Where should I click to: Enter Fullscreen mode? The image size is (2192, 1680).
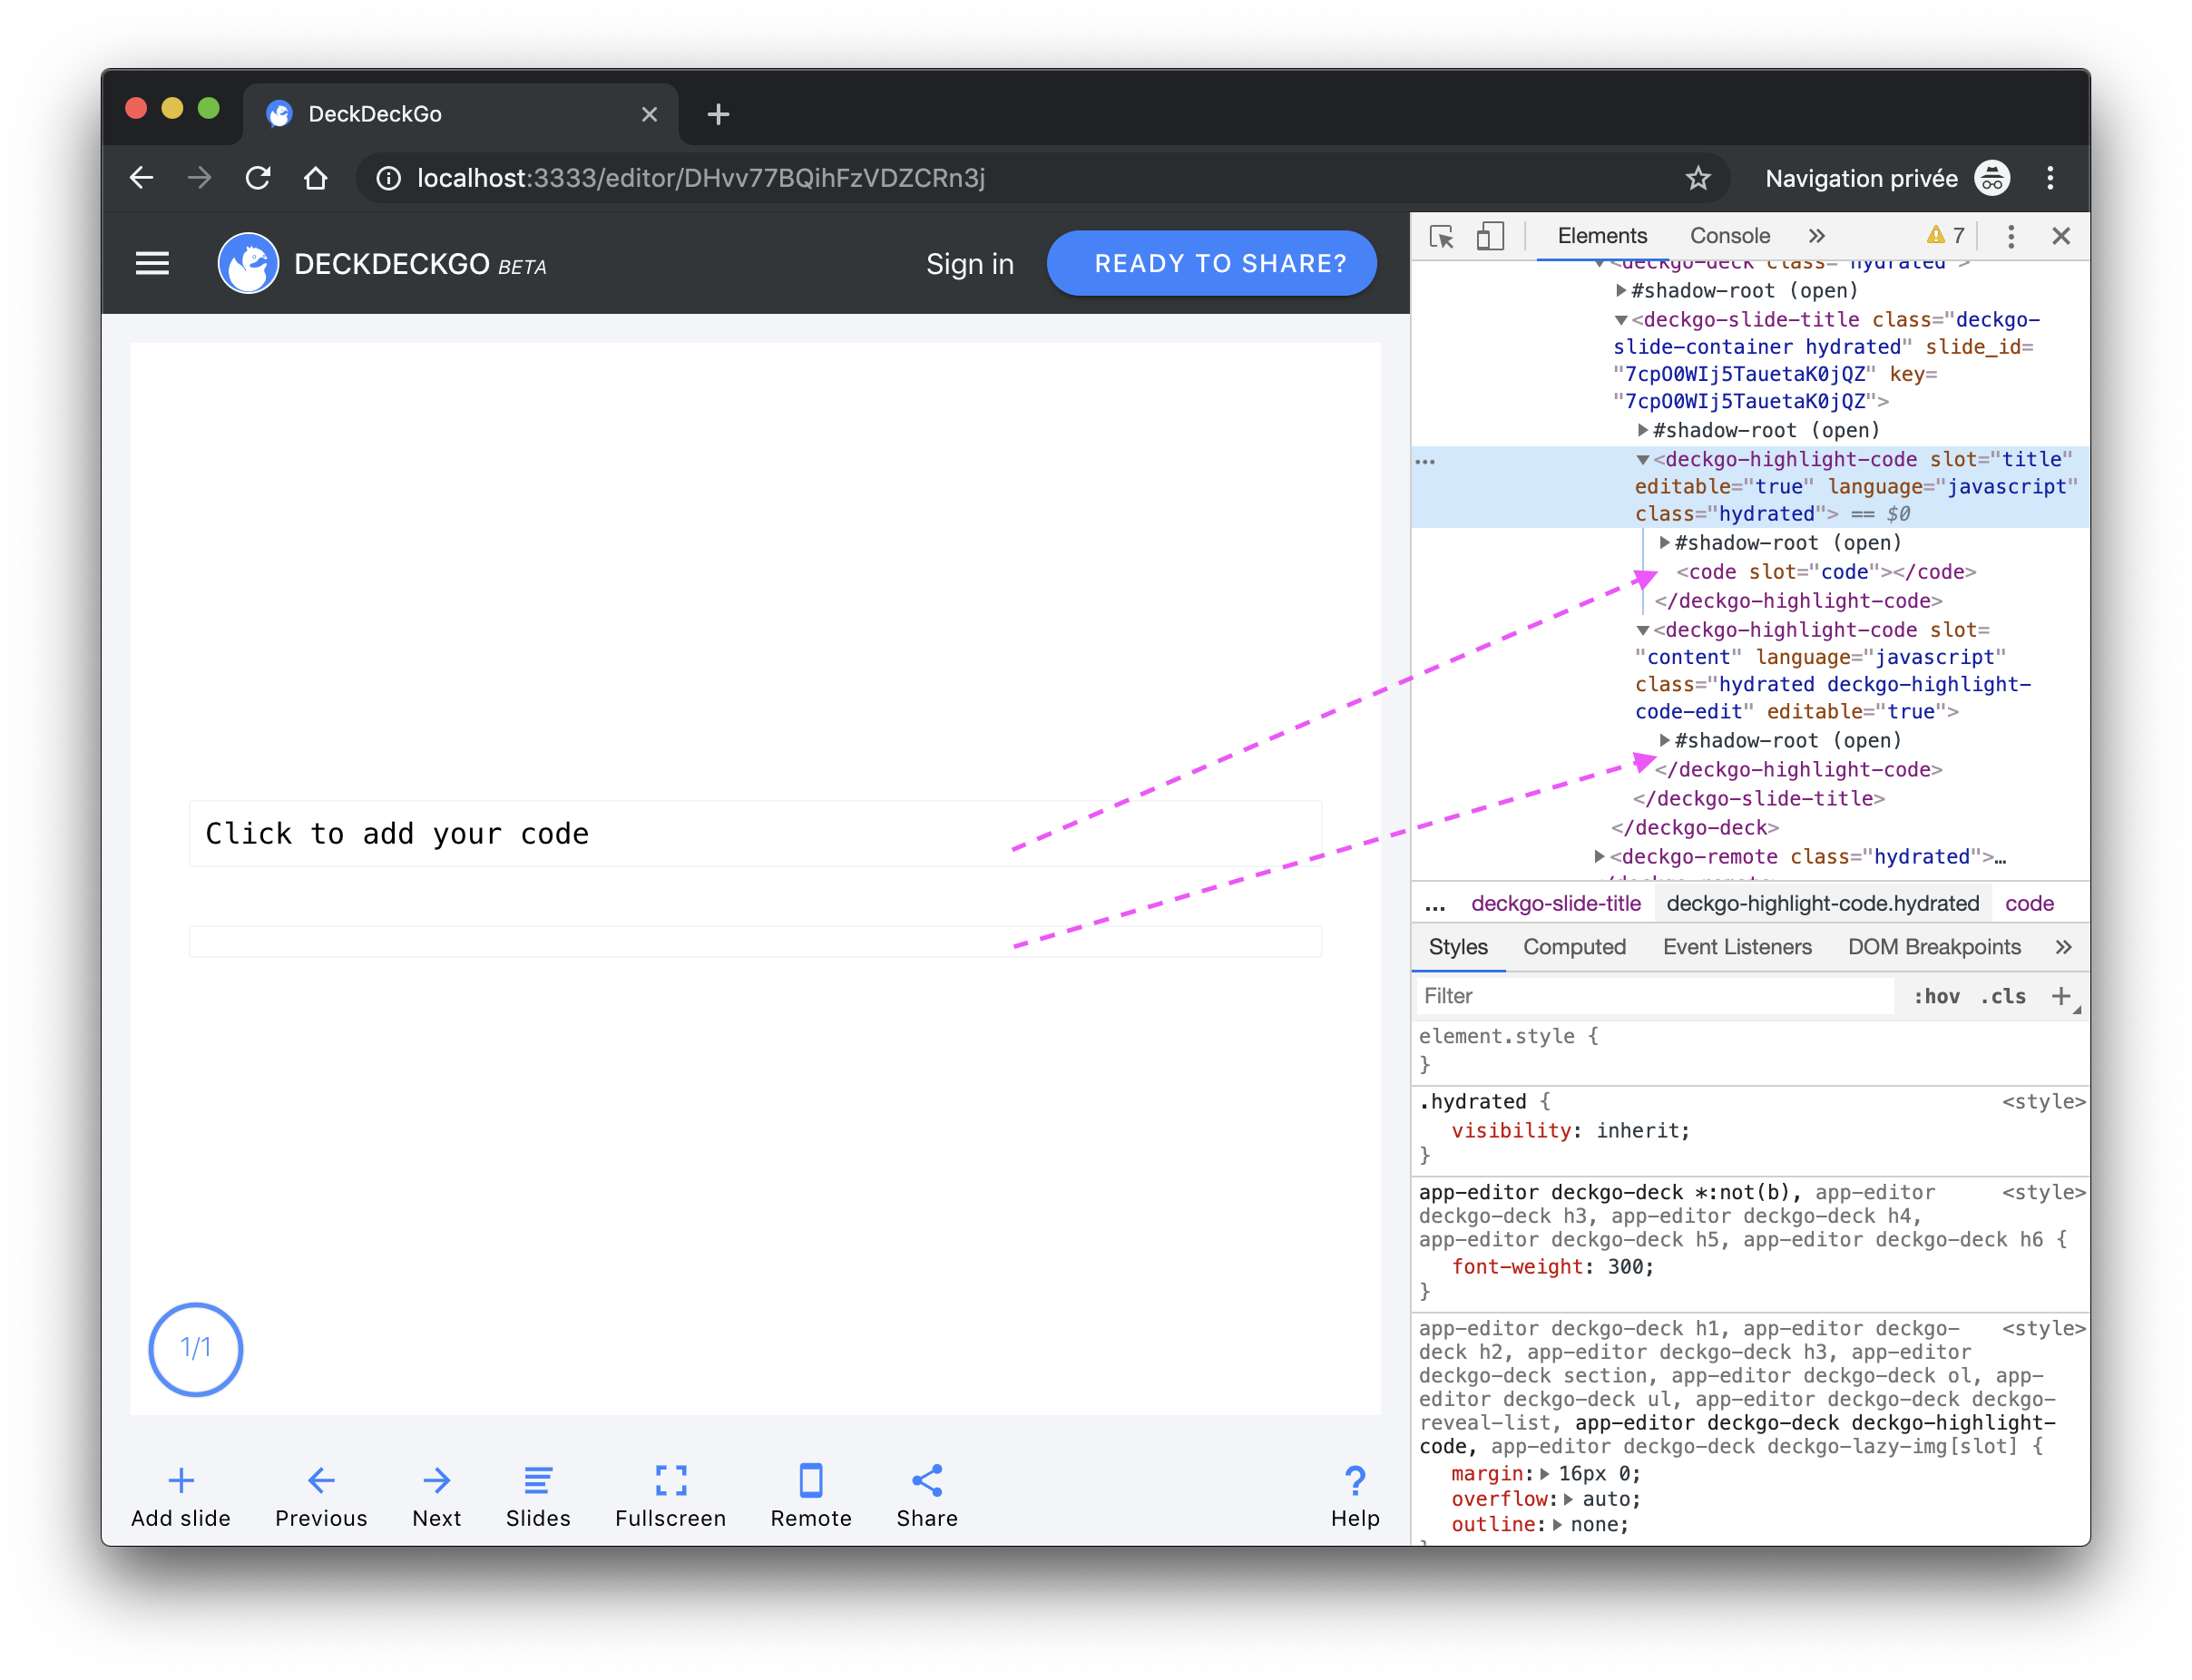tap(669, 1495)
